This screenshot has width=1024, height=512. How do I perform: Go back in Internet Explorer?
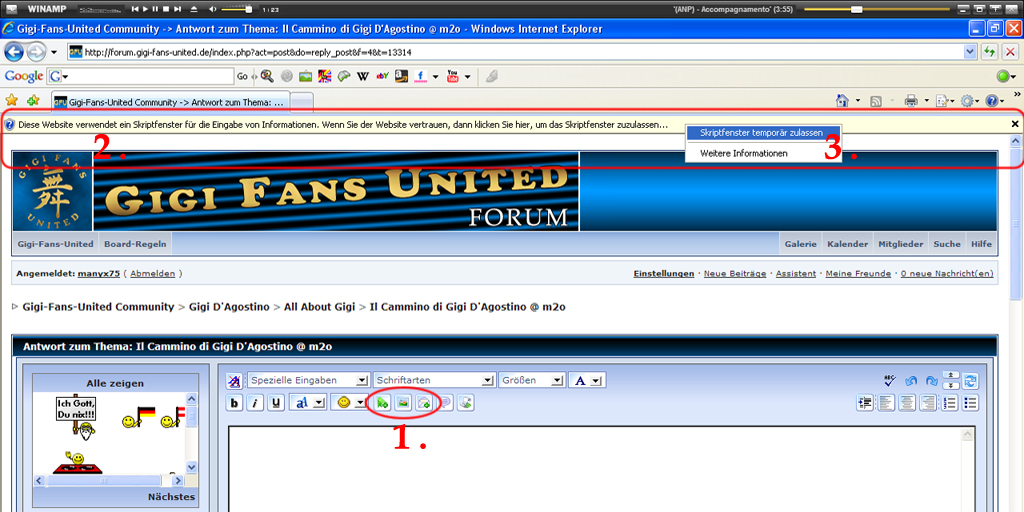point(14,52)
